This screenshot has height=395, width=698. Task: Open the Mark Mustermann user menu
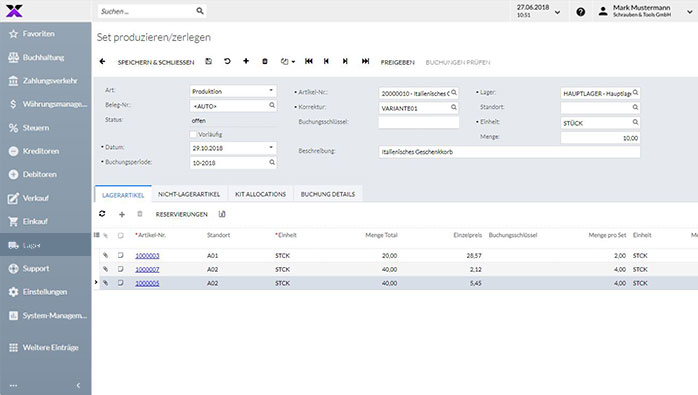646,11
